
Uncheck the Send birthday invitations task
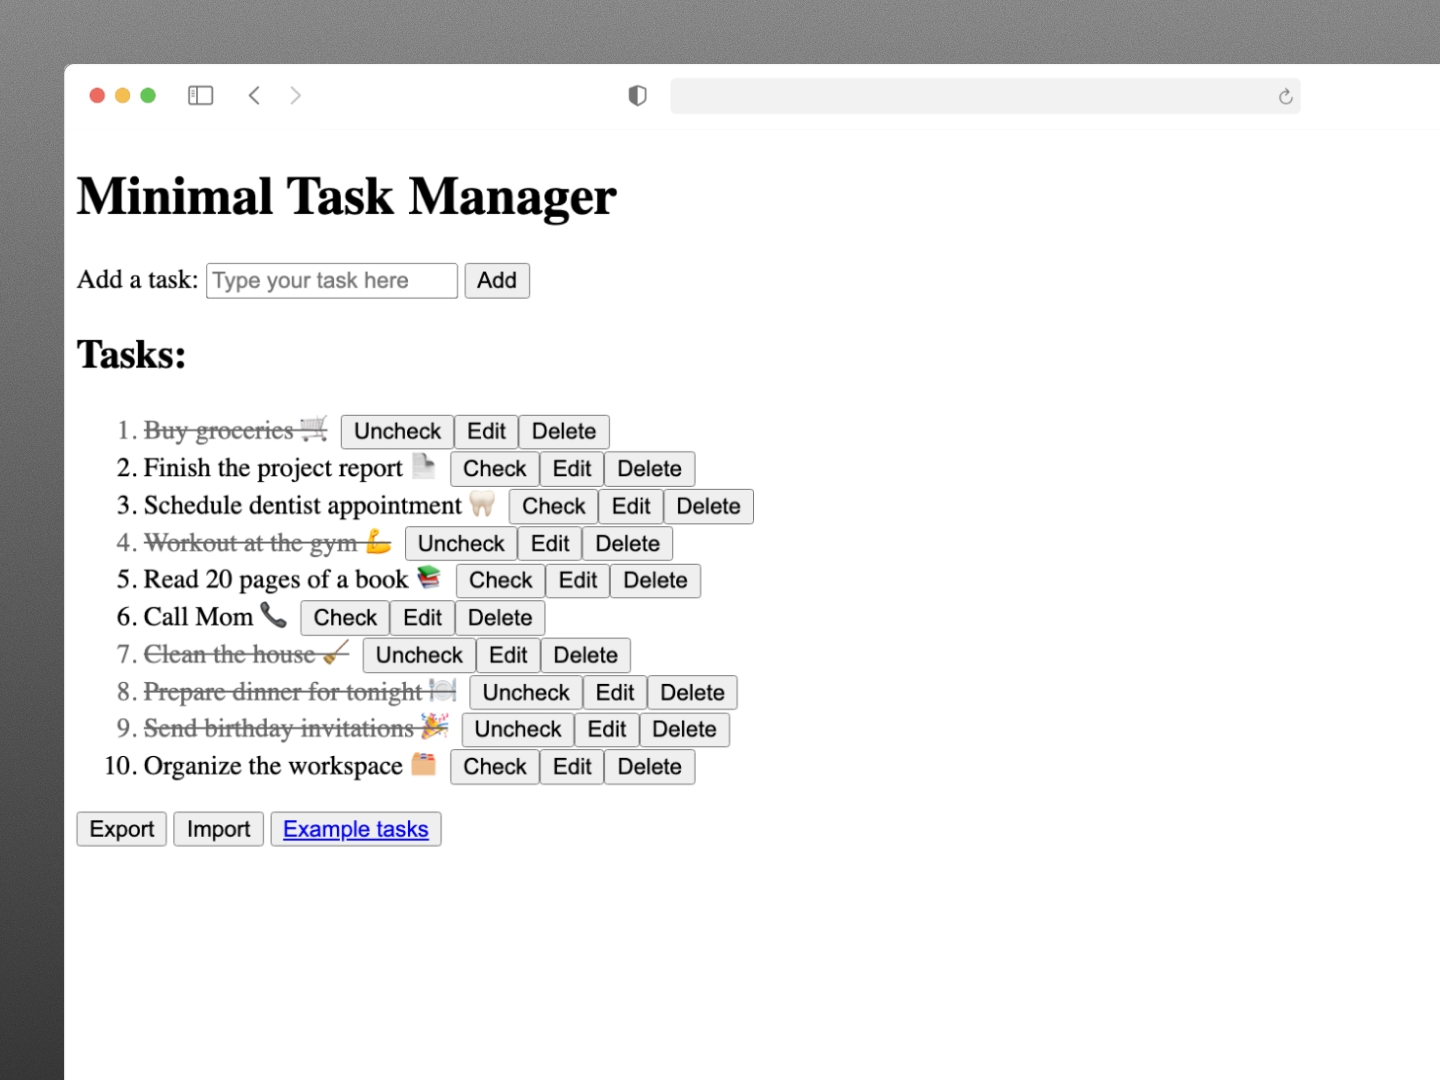tap(517, 729)
